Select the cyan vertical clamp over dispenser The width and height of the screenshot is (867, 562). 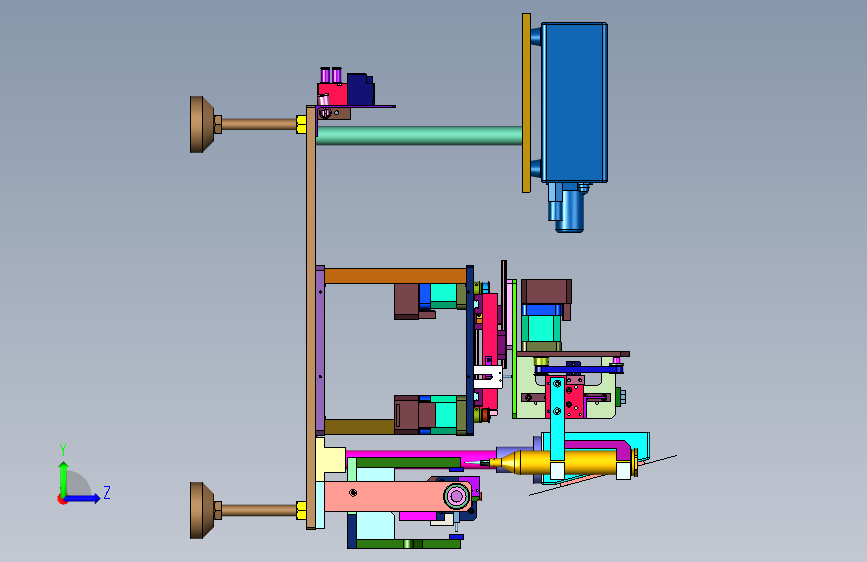click(557, 420)
